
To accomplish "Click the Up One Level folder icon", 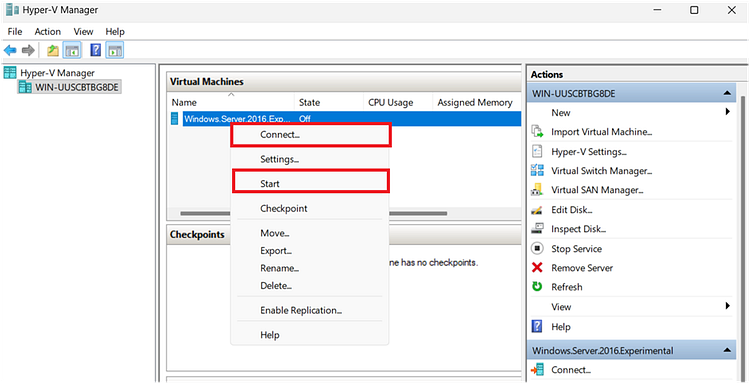I will (x=53, y=50).
